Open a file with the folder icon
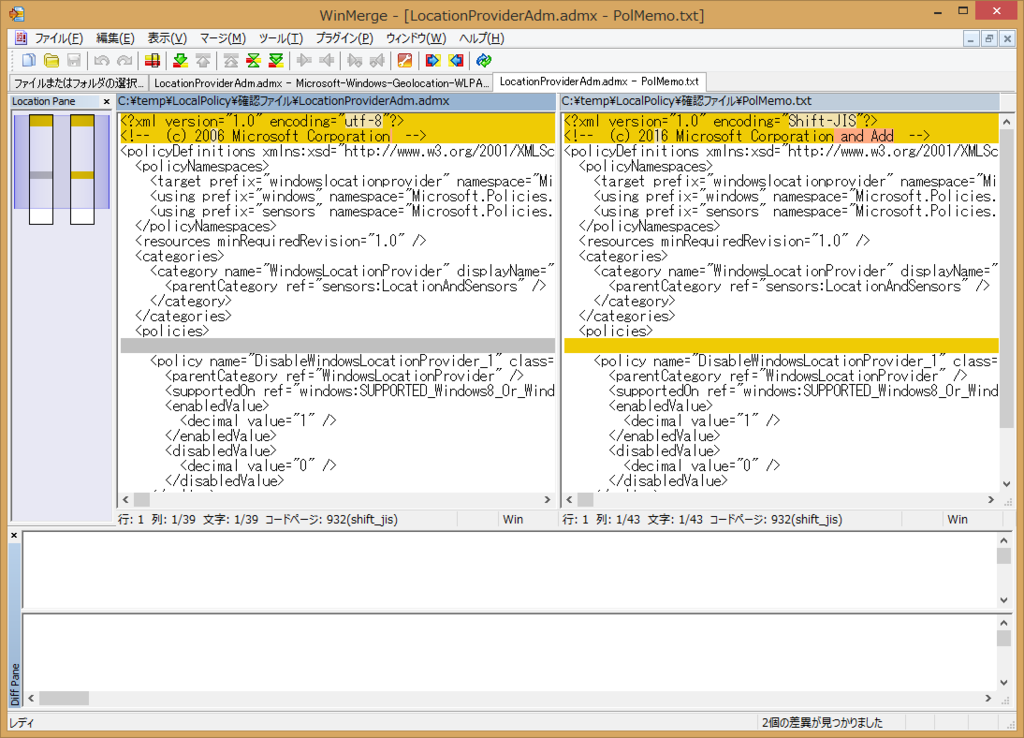 pyautogui.click(x=51, y=61)
